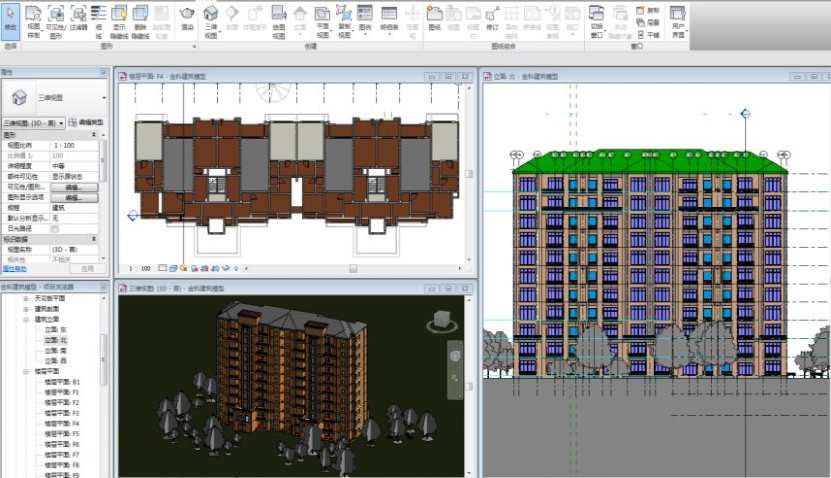The image size is (831, 478).
Task: Open User Interface (用户界面) dropdown
Action: 678,22
